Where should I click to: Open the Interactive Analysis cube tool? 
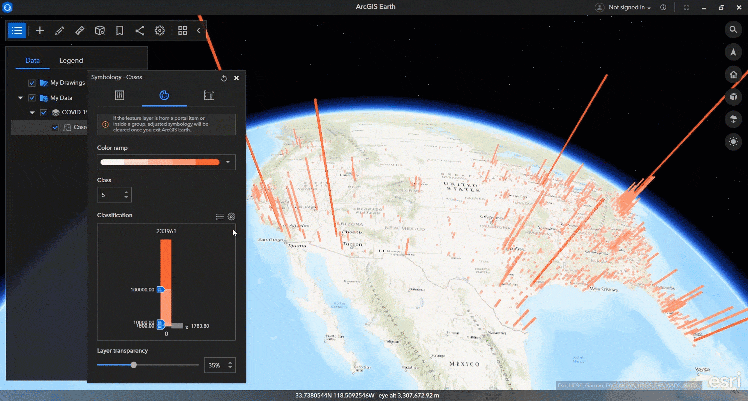(x=100, y=31)
